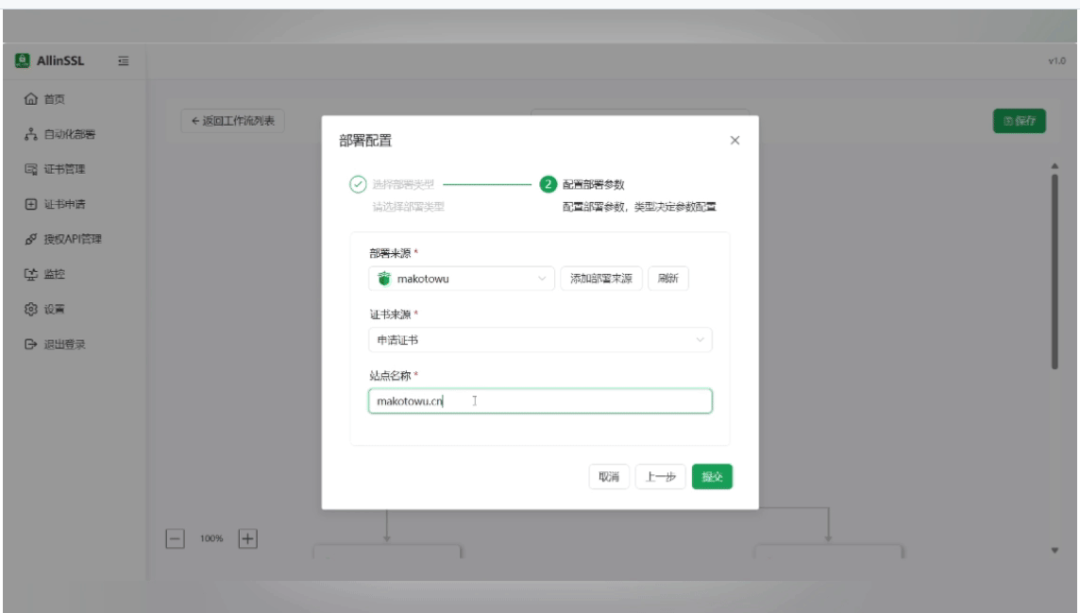Collapse the sidebar with the menu-fold icon
The width and height of the screenshot is (1080, 613).
pyautogui.click(x=123, y=61)
